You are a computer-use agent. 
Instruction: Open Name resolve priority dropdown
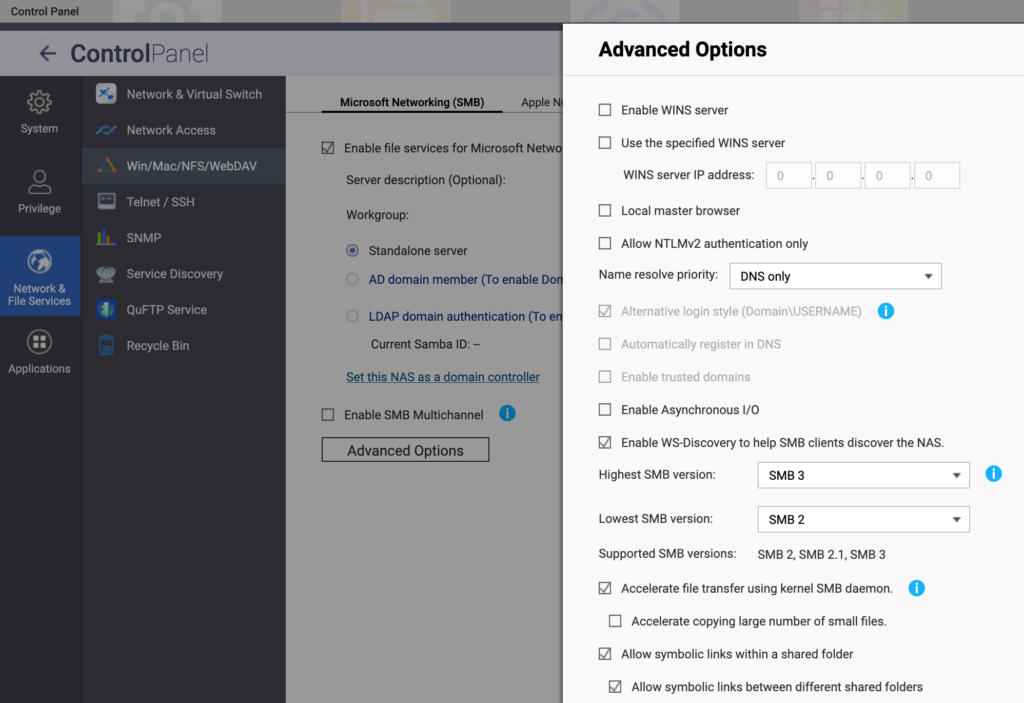pyautogui.click(x=835, y=276)
